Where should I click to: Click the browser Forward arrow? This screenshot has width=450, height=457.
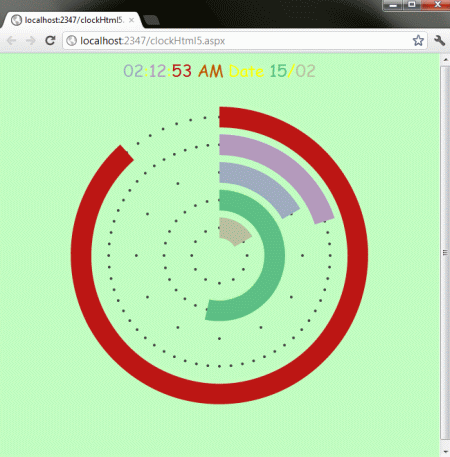coord(31,41)
